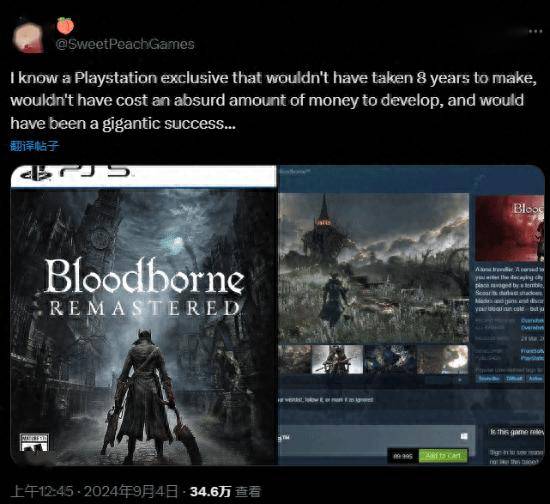Viewport: 550px width, 504px height.
Task: Click the price label beside Add to Cart
Action: pyautogui.click(x=403, y=456)
